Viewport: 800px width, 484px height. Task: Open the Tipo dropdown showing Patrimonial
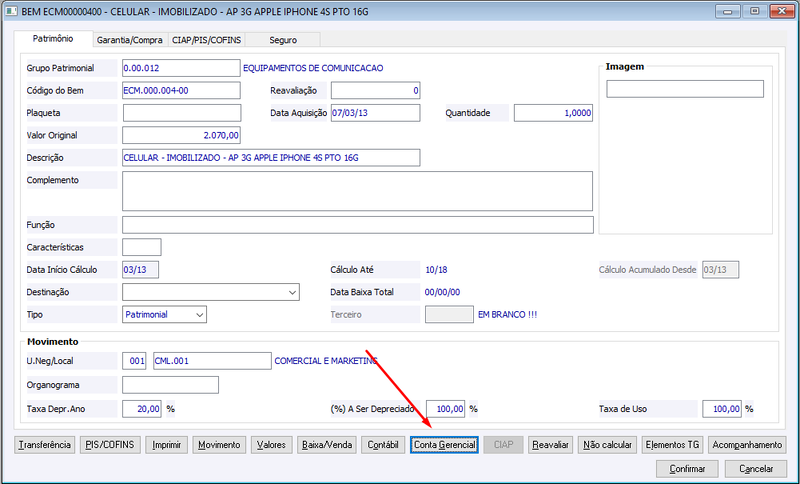click(x=164, y=315)
